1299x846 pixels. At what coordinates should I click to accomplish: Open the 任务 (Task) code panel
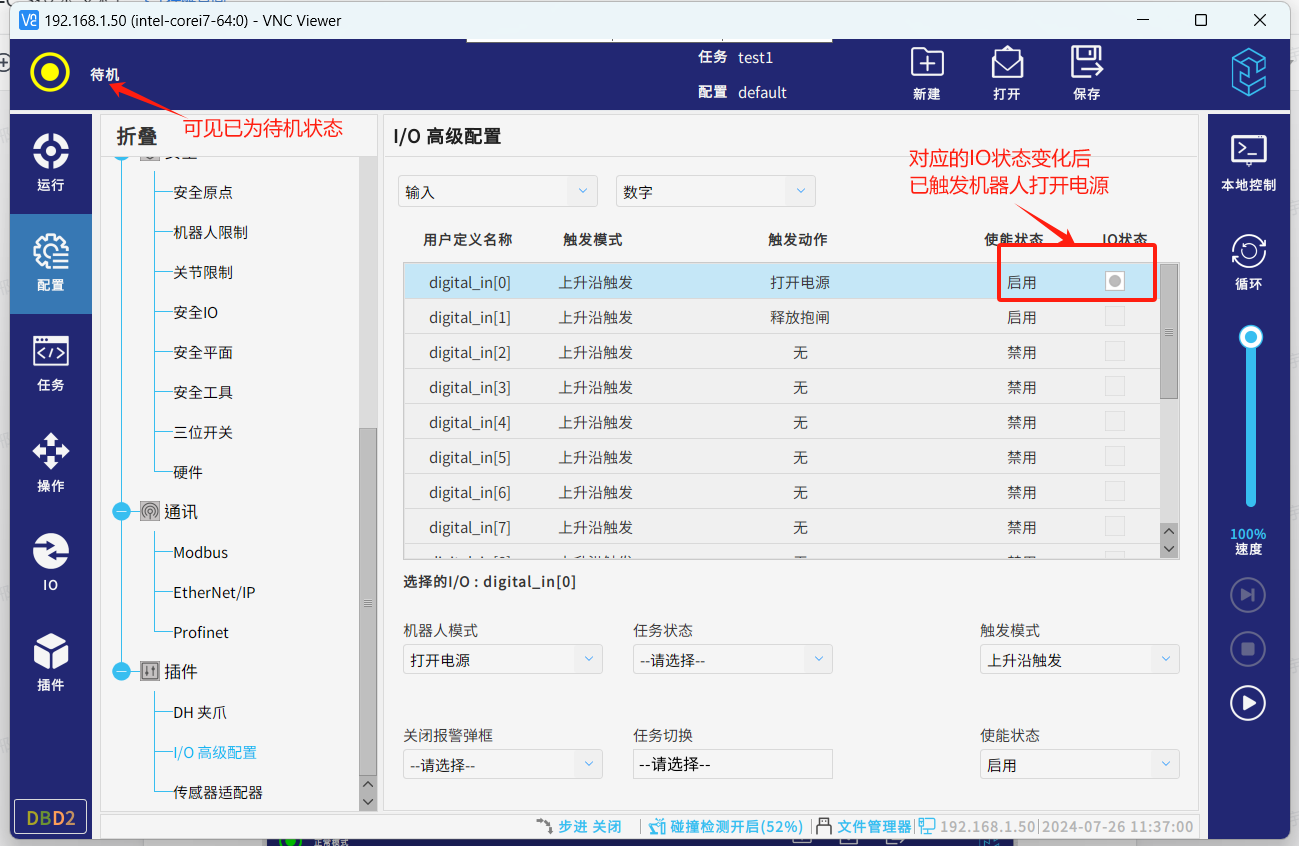coord(50,362)
